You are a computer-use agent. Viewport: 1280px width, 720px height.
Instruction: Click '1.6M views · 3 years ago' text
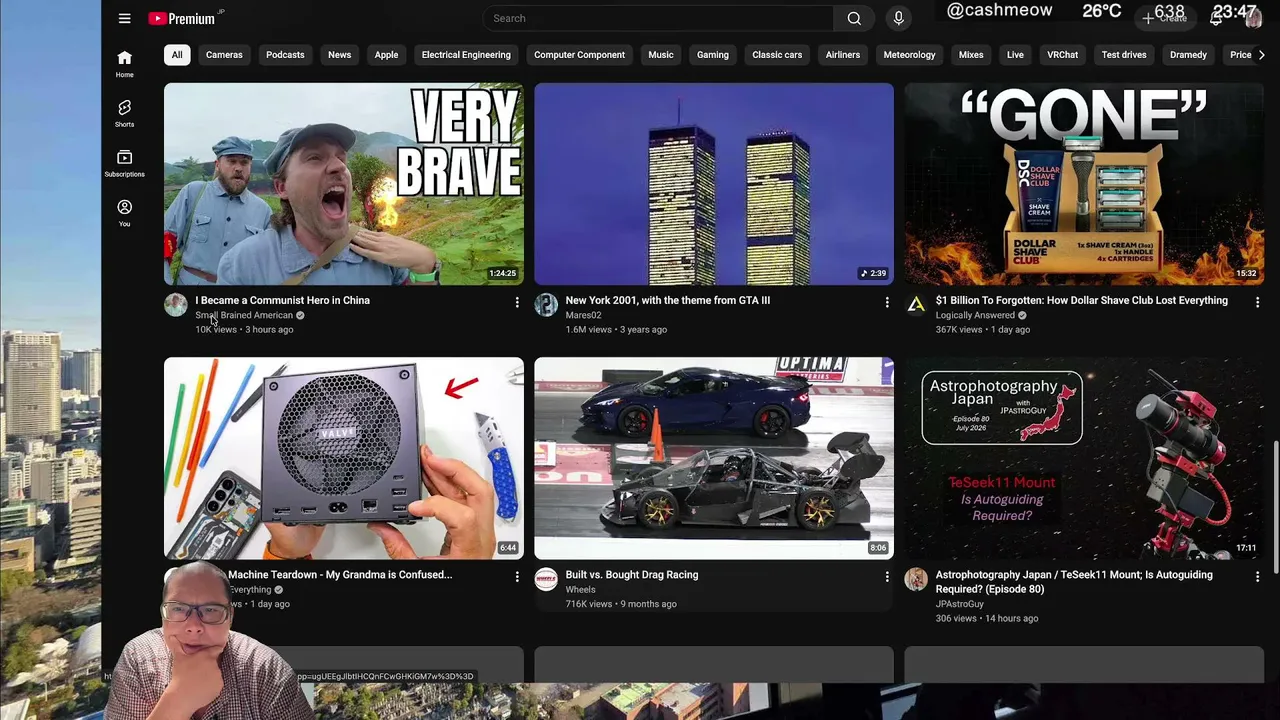tap(616, 330)
